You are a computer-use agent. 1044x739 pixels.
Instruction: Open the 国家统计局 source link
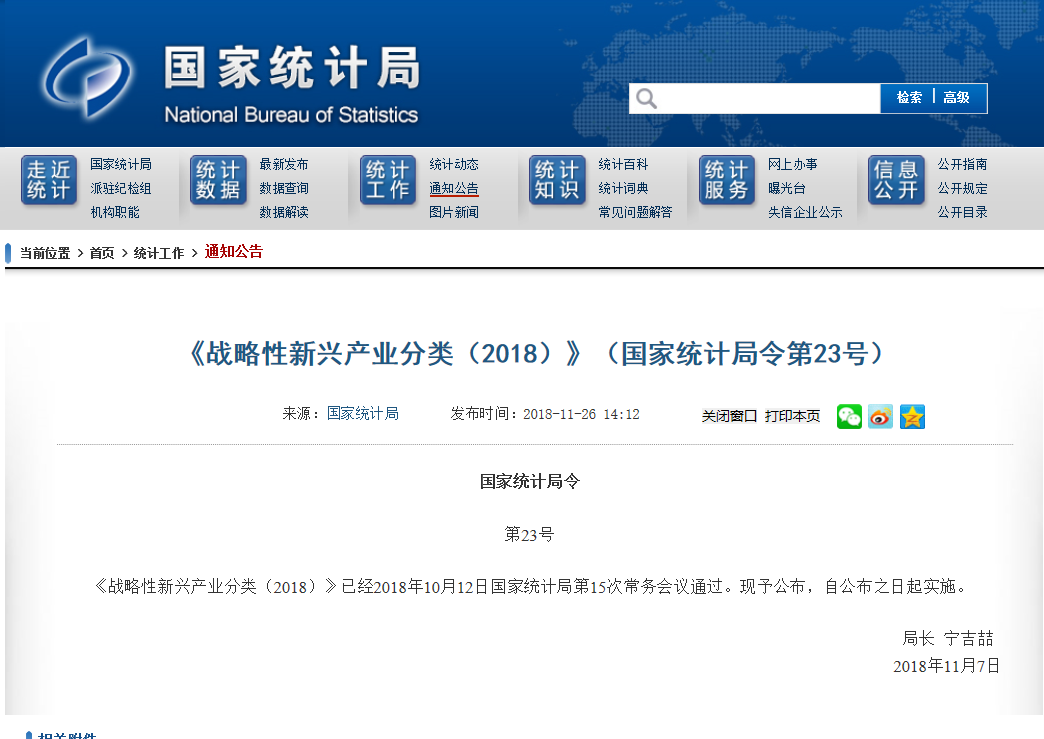(x=363, y=413)
